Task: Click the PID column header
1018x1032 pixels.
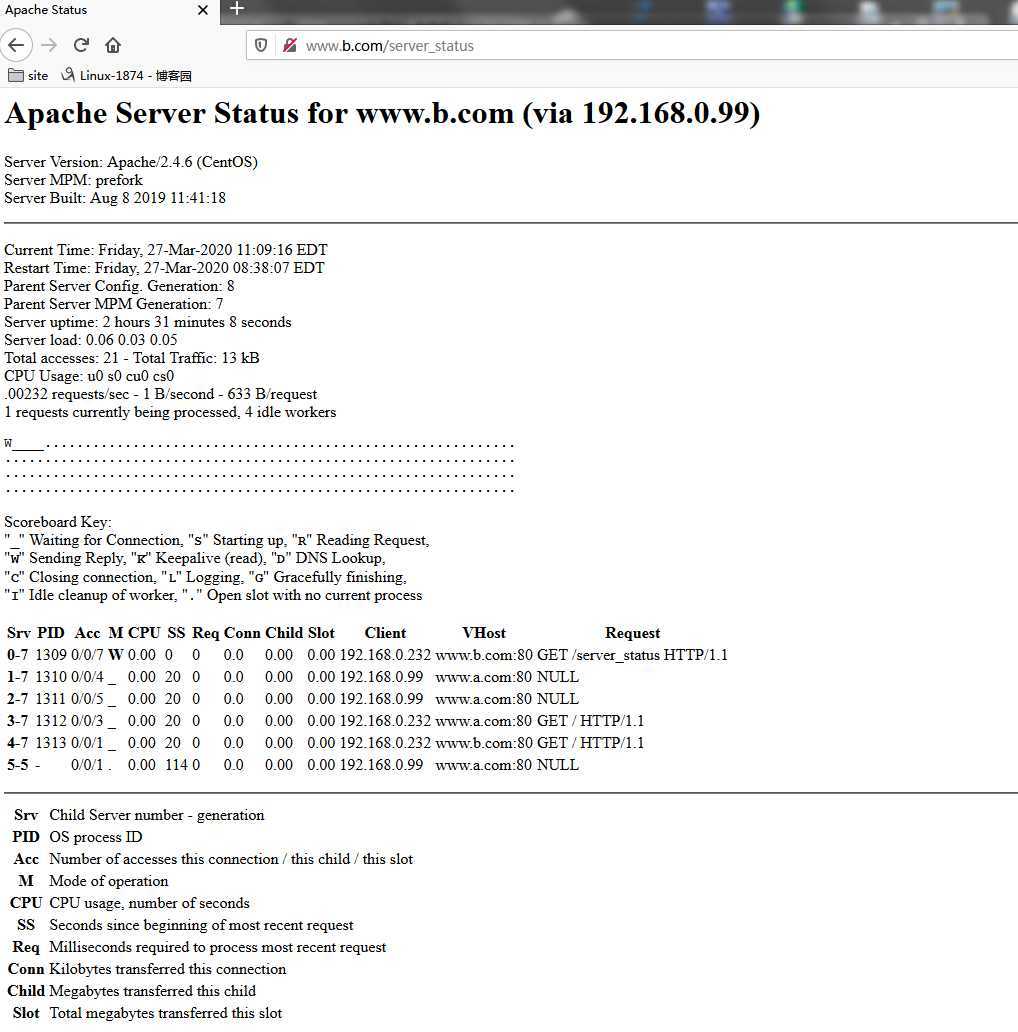Action: tap(51, 632)
